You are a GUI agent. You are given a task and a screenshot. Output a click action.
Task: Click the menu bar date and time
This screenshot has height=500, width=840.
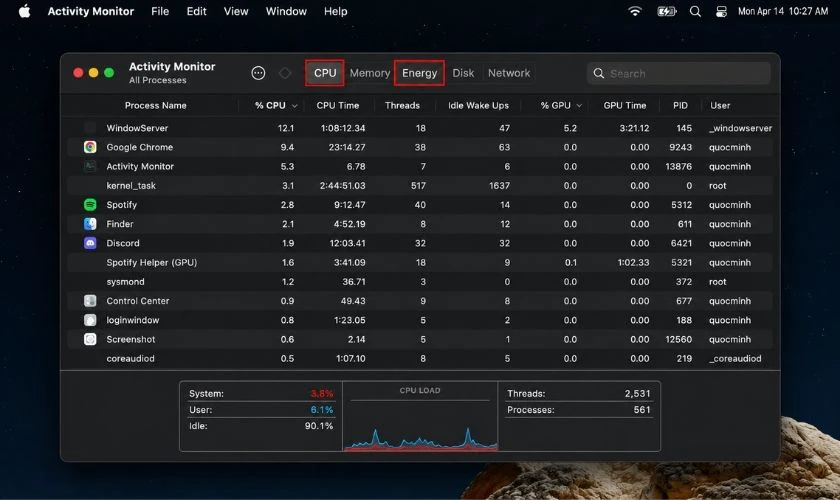(783, 11)
